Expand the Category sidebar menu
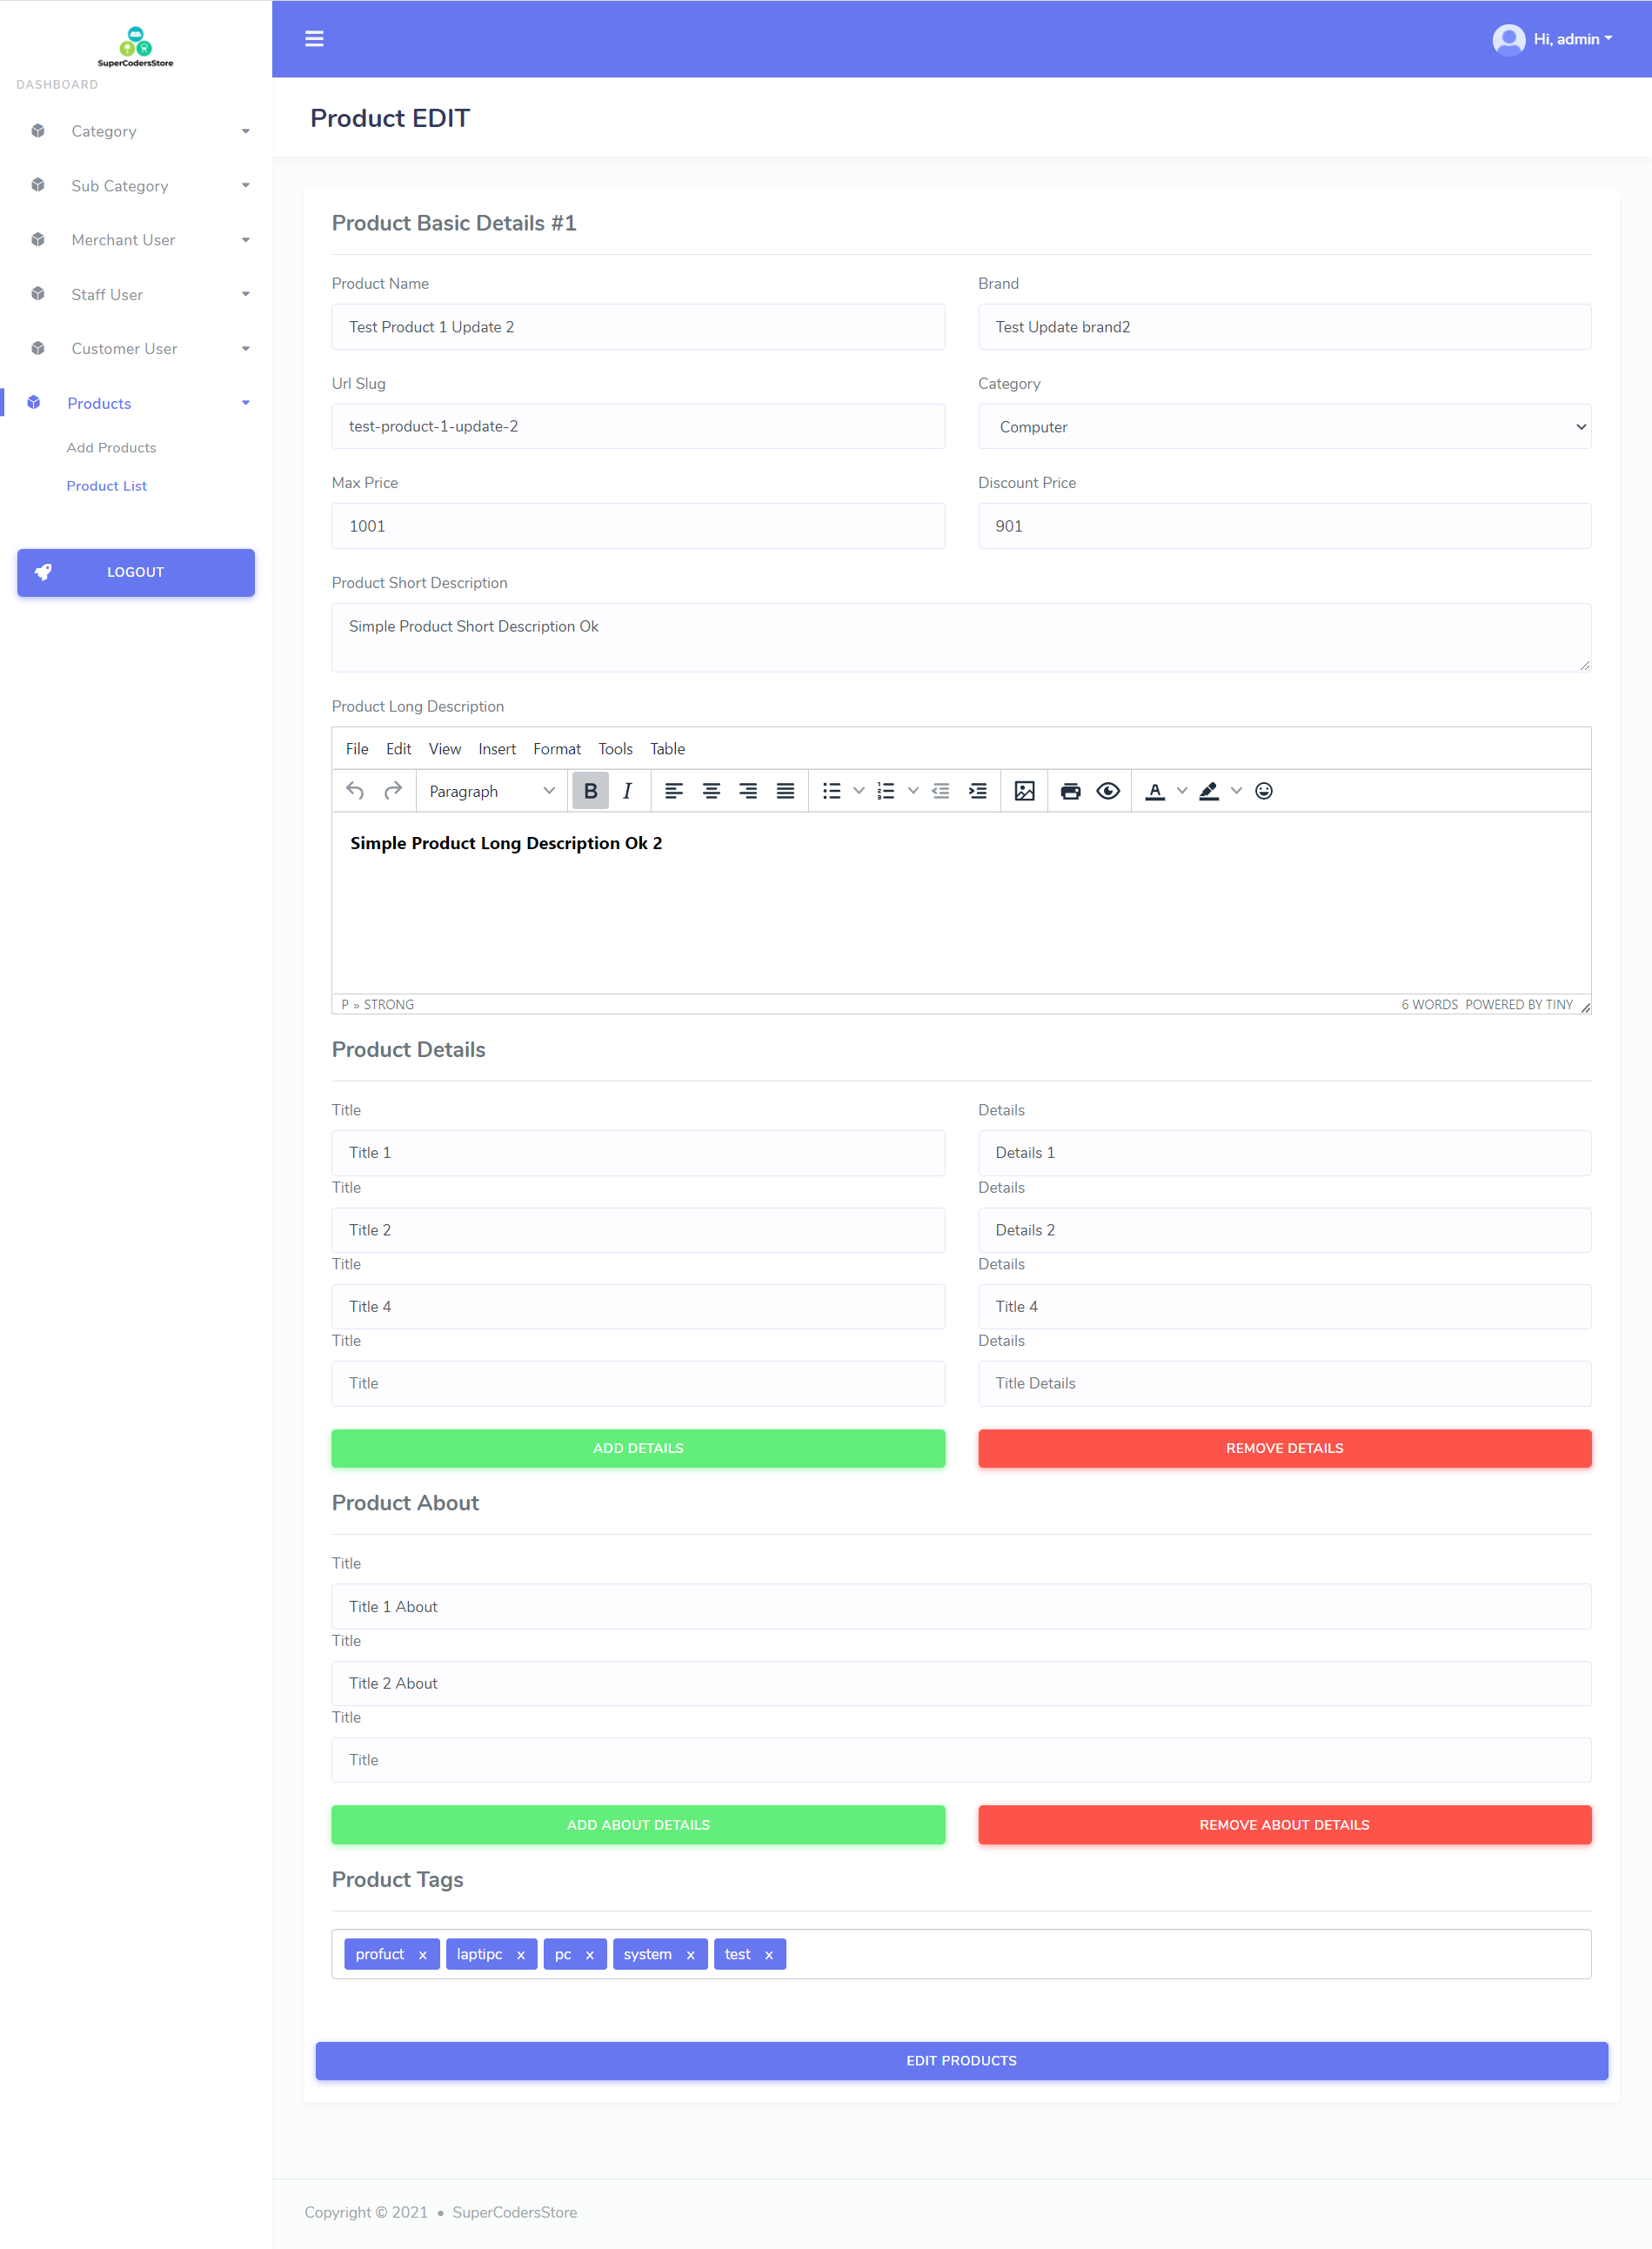Image resolution: width=1652 pixels, height=2249 pixels. pos(136,131)
